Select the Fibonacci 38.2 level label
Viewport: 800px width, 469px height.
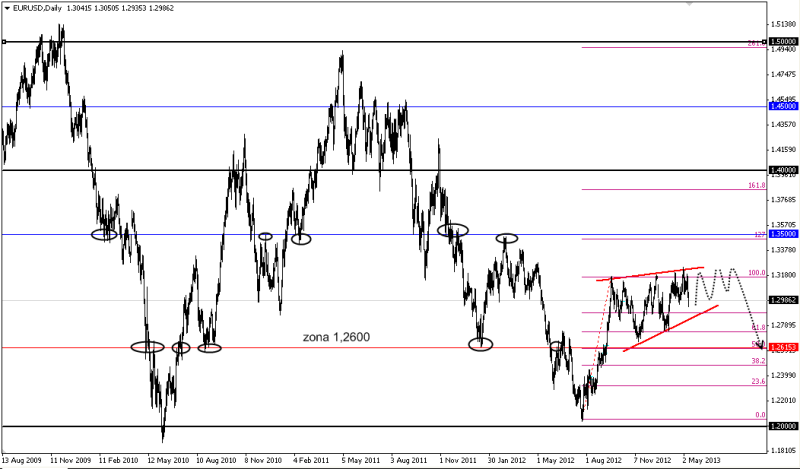[x=757, y=360]
